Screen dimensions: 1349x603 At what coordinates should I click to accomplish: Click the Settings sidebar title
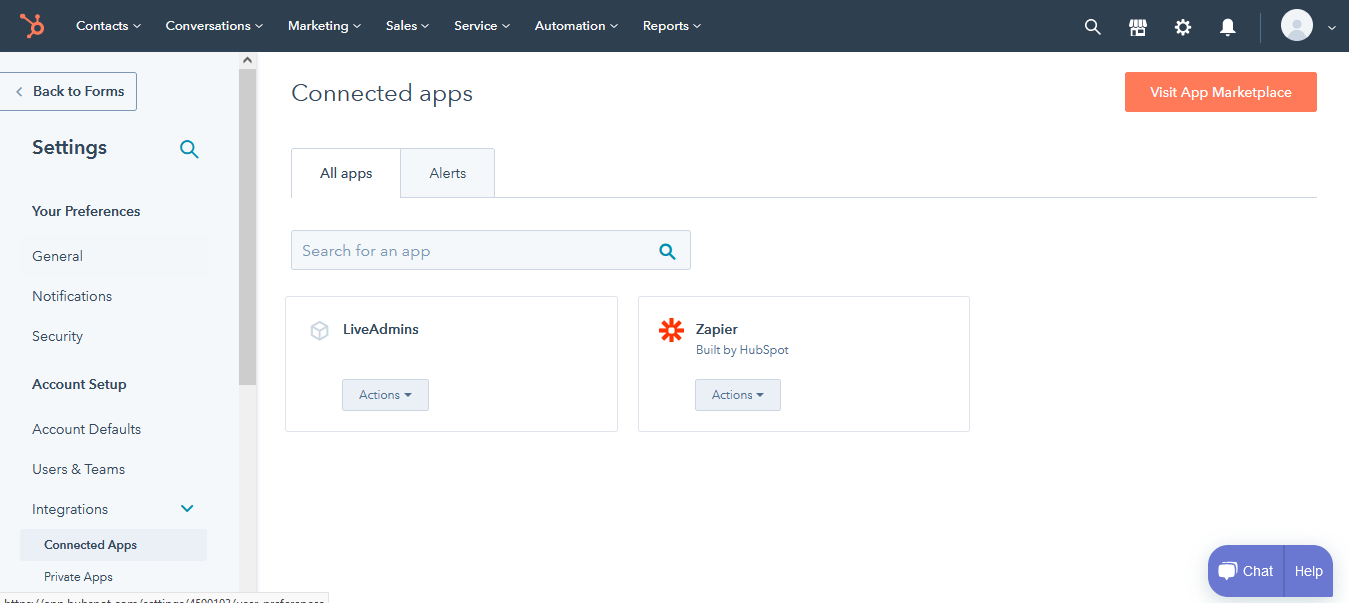coord(69,147)
